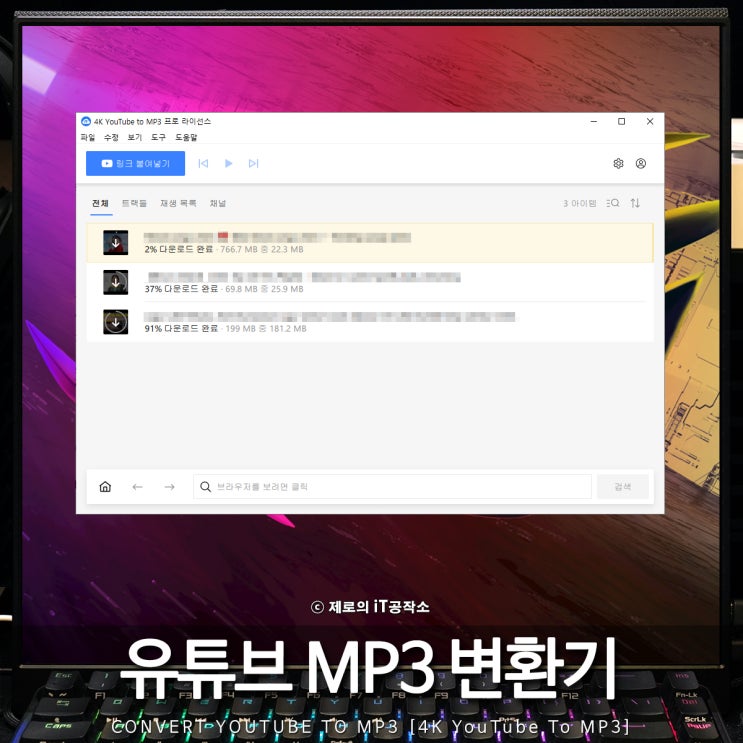Switch to the 채널 tab
Viewport: 743px width, 743px height.
pos(218,203)
